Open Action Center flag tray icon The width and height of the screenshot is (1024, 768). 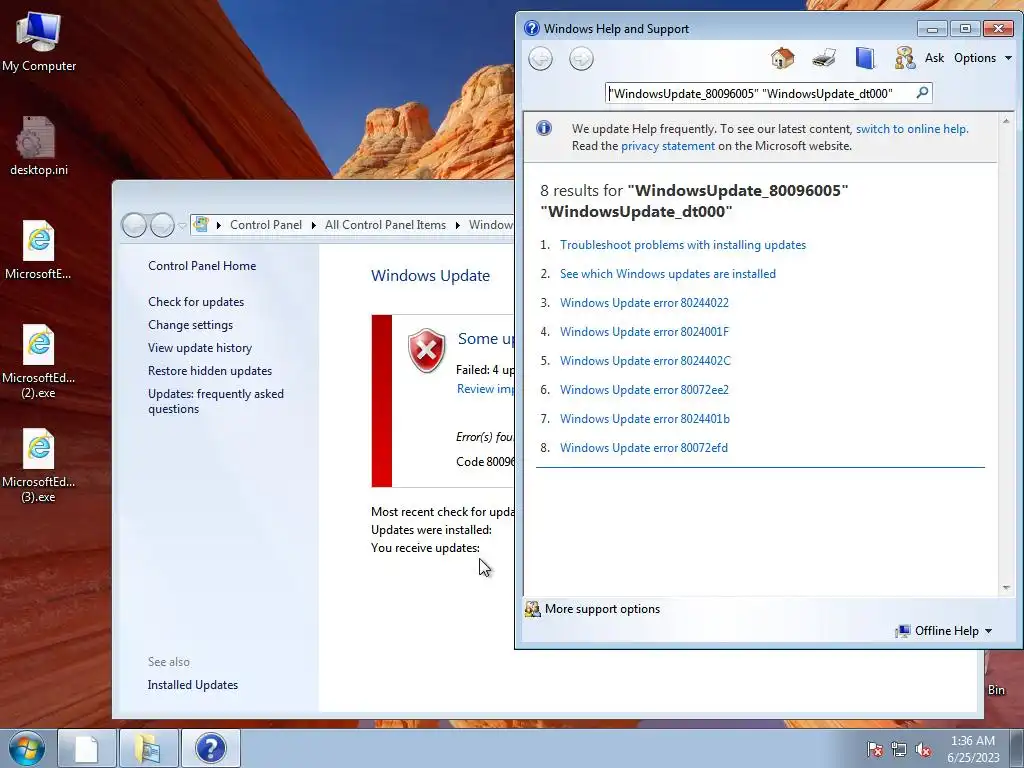pyautogui.click(x=875, y=749)
